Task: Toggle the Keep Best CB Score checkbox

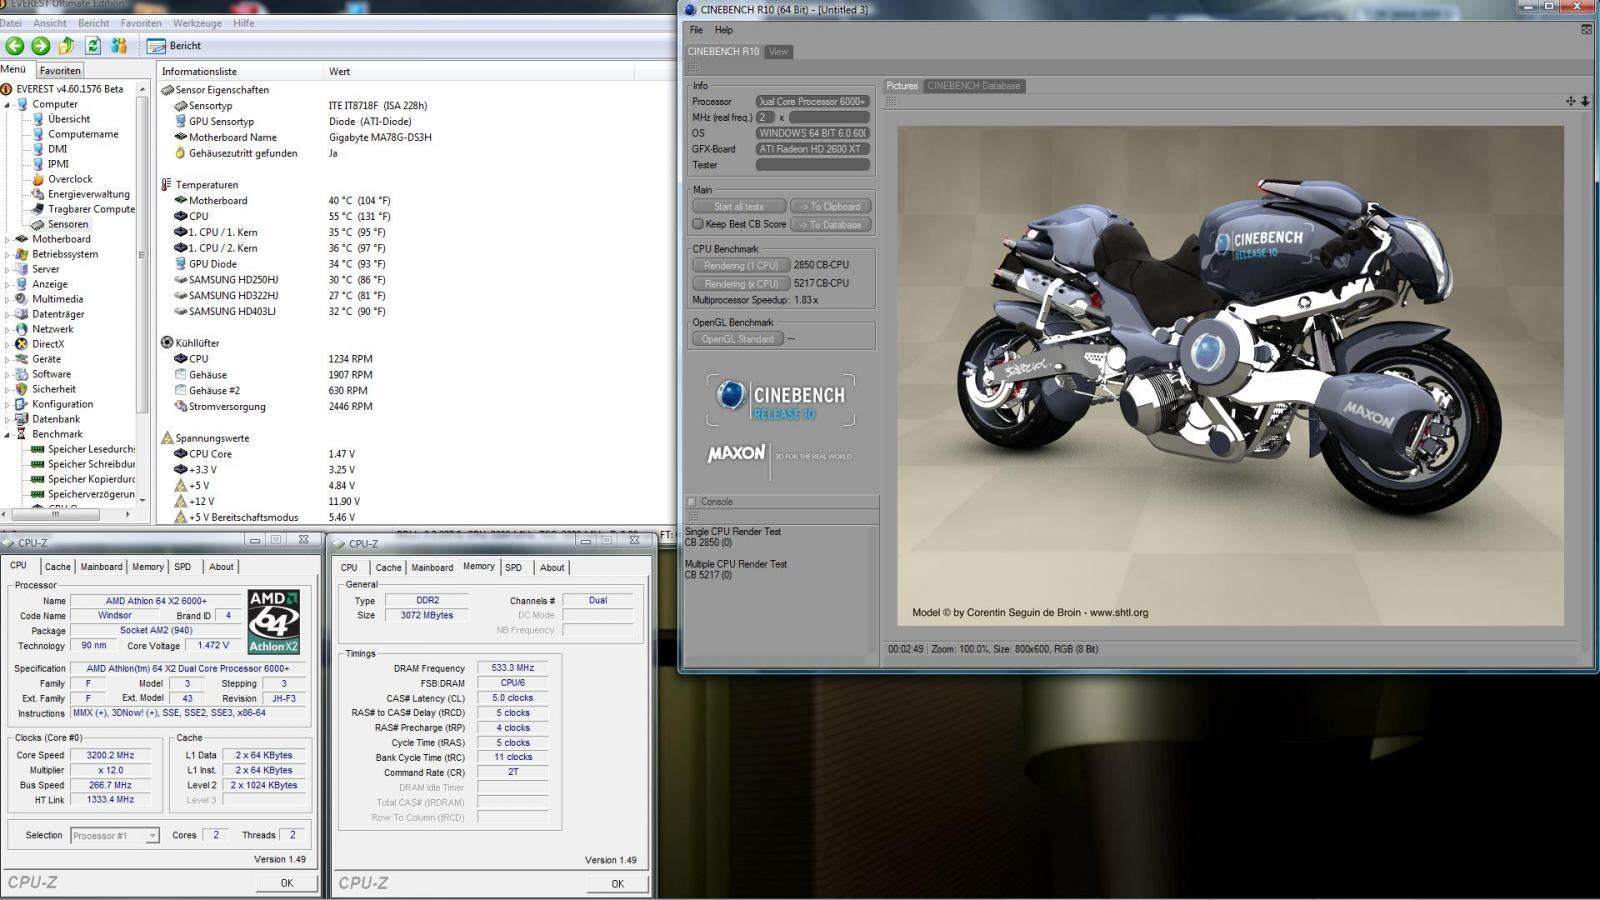Action: 698,224
